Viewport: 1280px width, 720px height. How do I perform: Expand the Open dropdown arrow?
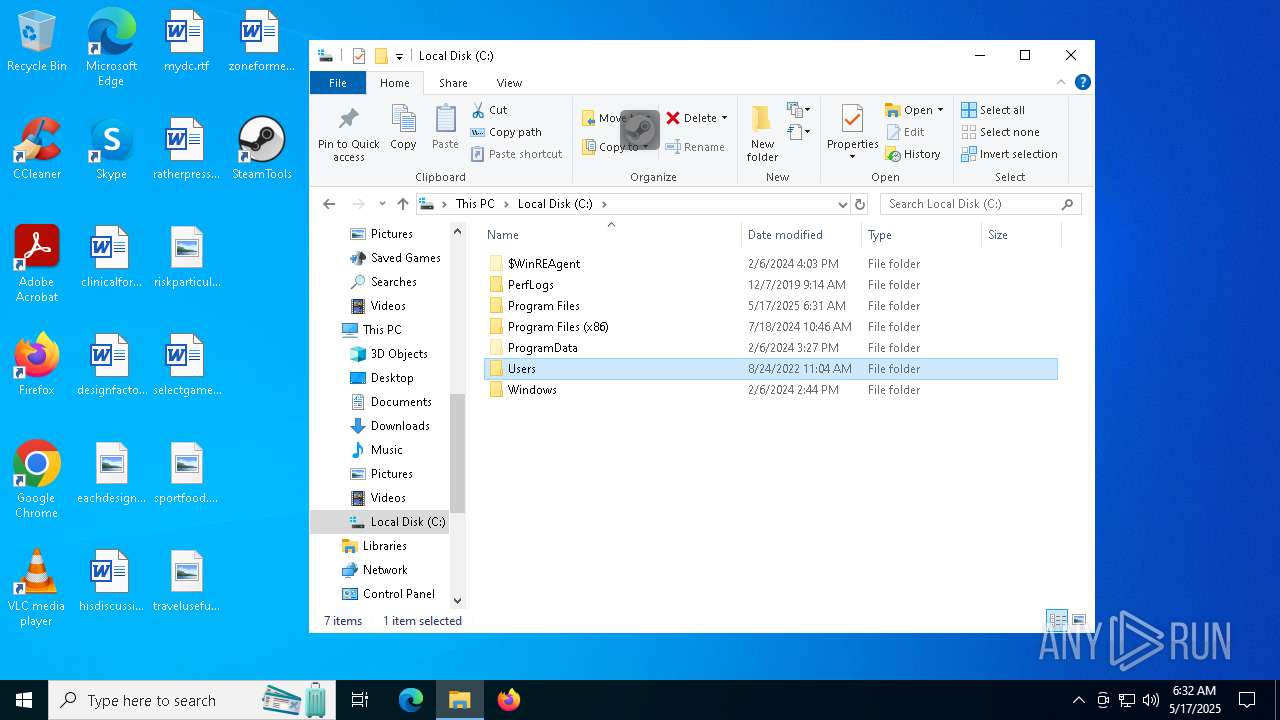940,110
